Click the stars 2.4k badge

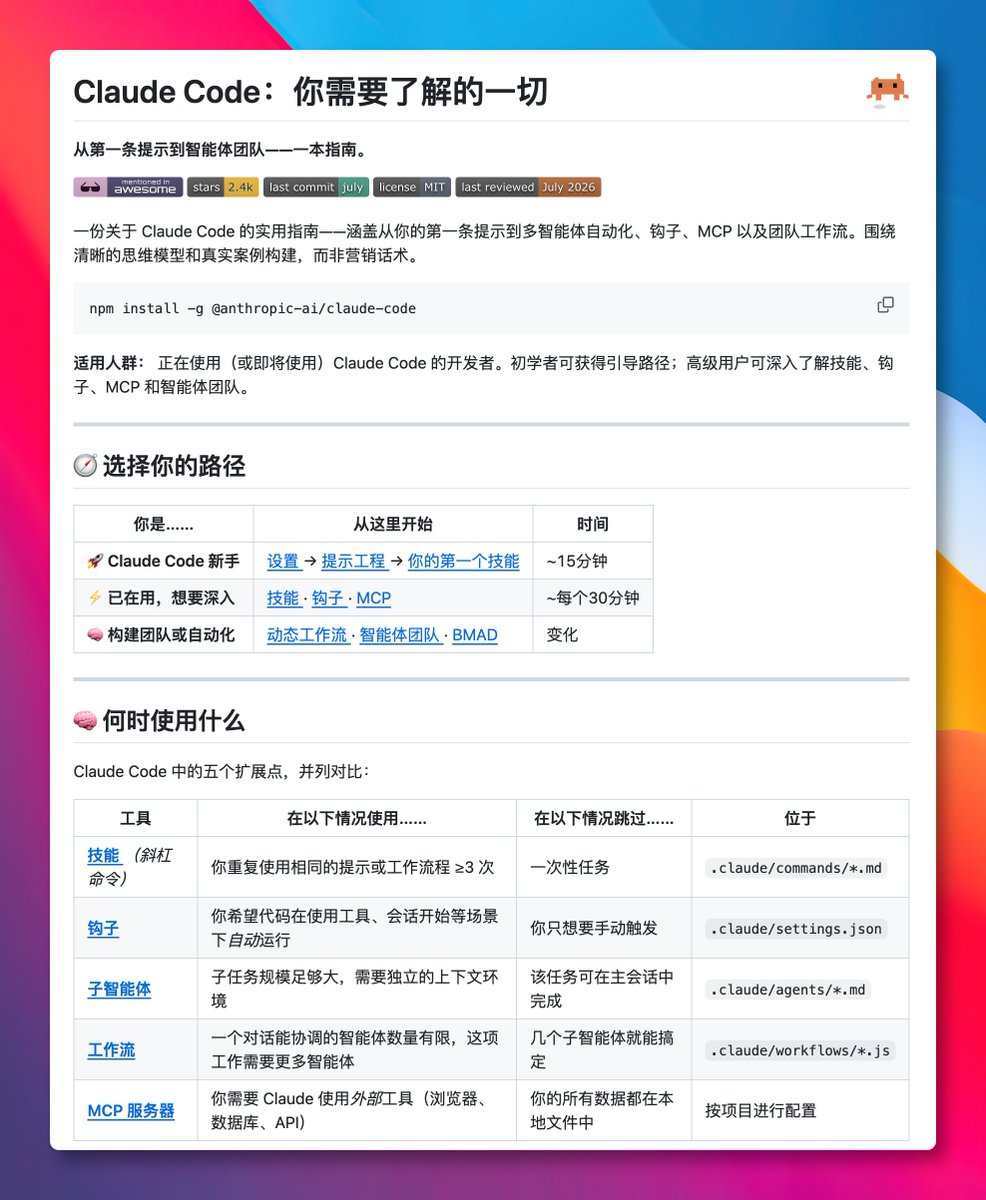pos(223,187)
